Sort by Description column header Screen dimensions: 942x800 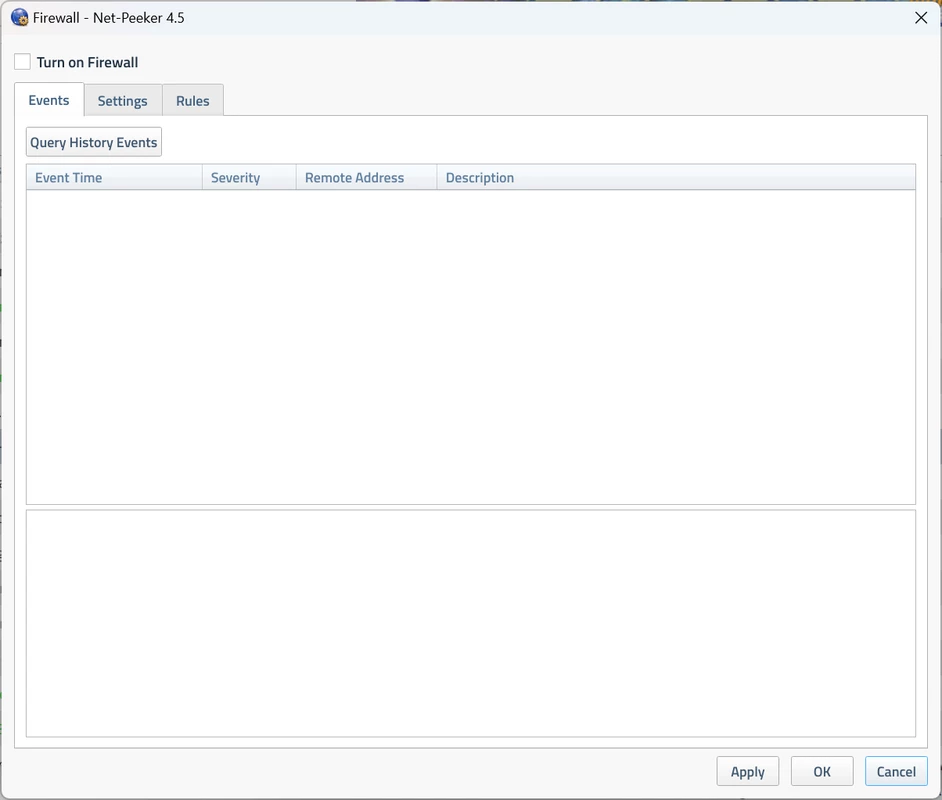click(676, 178)
